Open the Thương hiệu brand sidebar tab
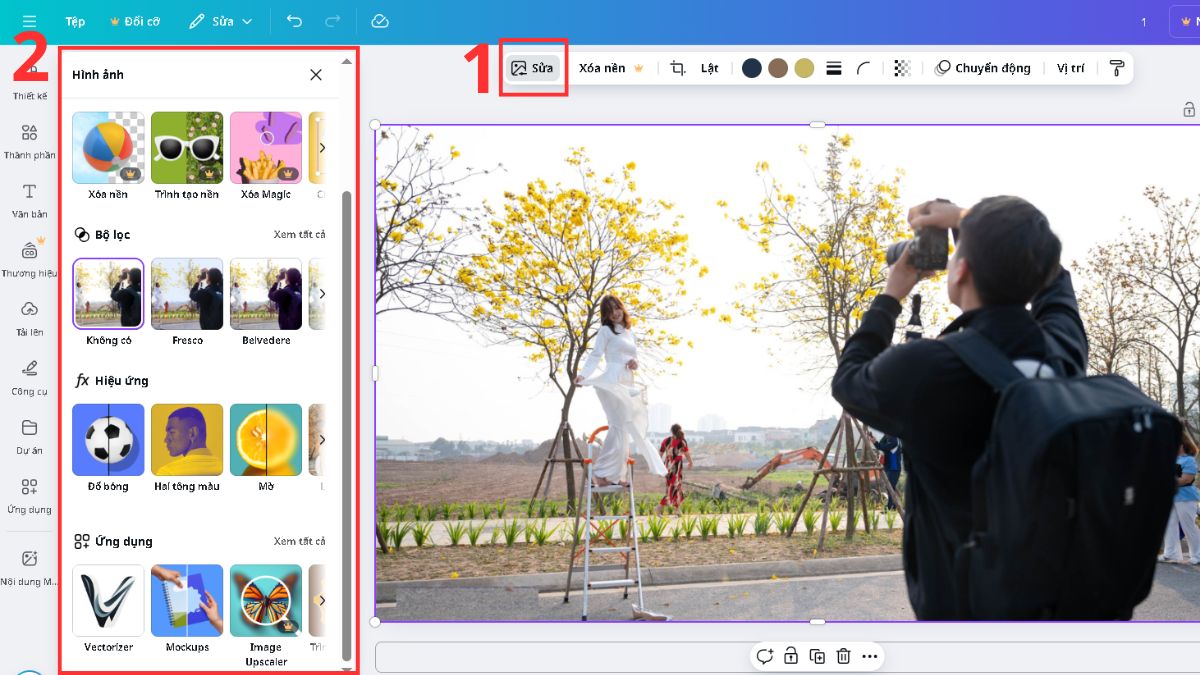The height and width of the screenshot is (675, 1200). 29,259
